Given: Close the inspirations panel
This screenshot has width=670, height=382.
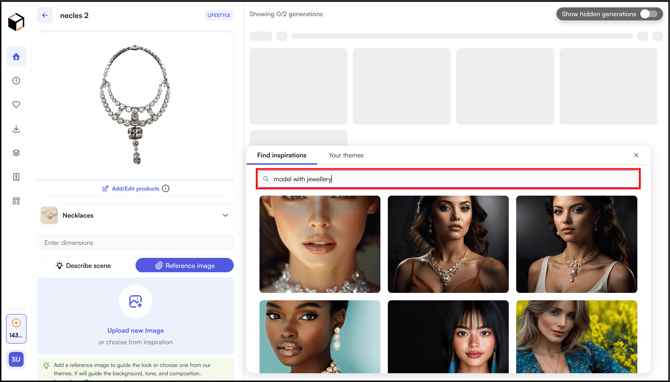Looking at the screenshot, I should 636,155.
